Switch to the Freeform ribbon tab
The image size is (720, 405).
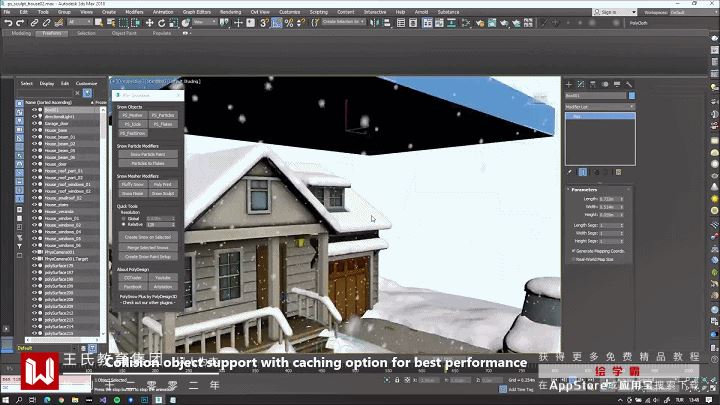click(x=51, y=34)
